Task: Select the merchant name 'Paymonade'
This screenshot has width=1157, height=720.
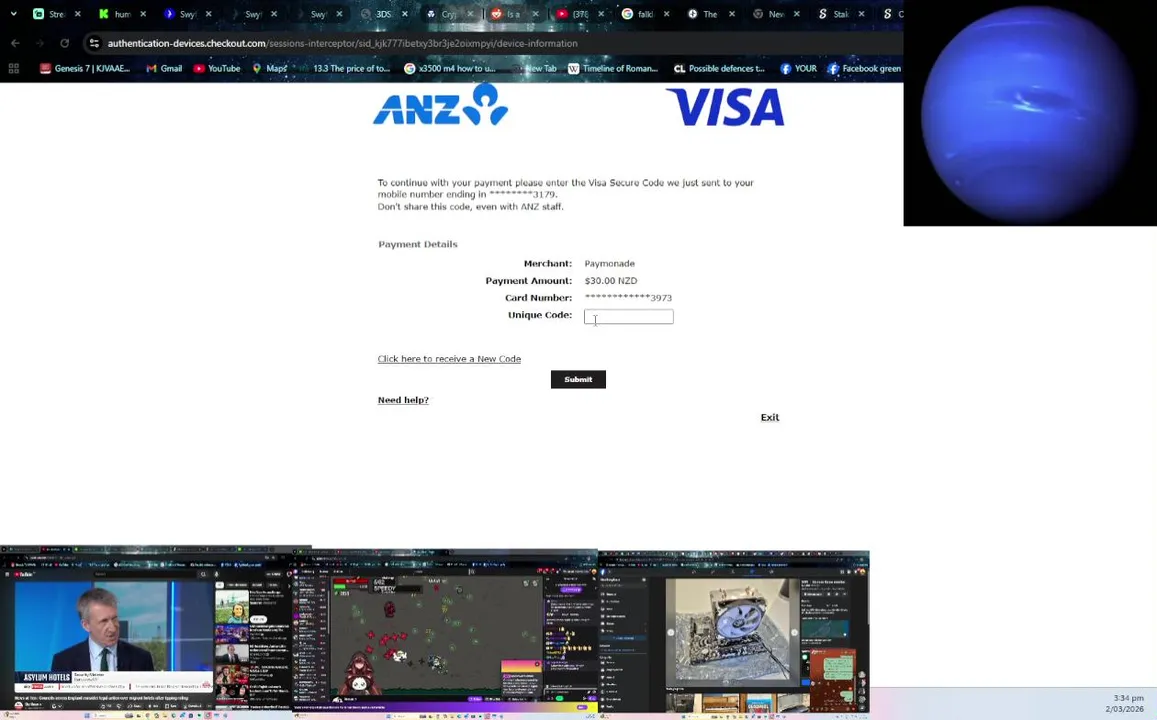Action: pyautogui.click(x=609, y=263)
